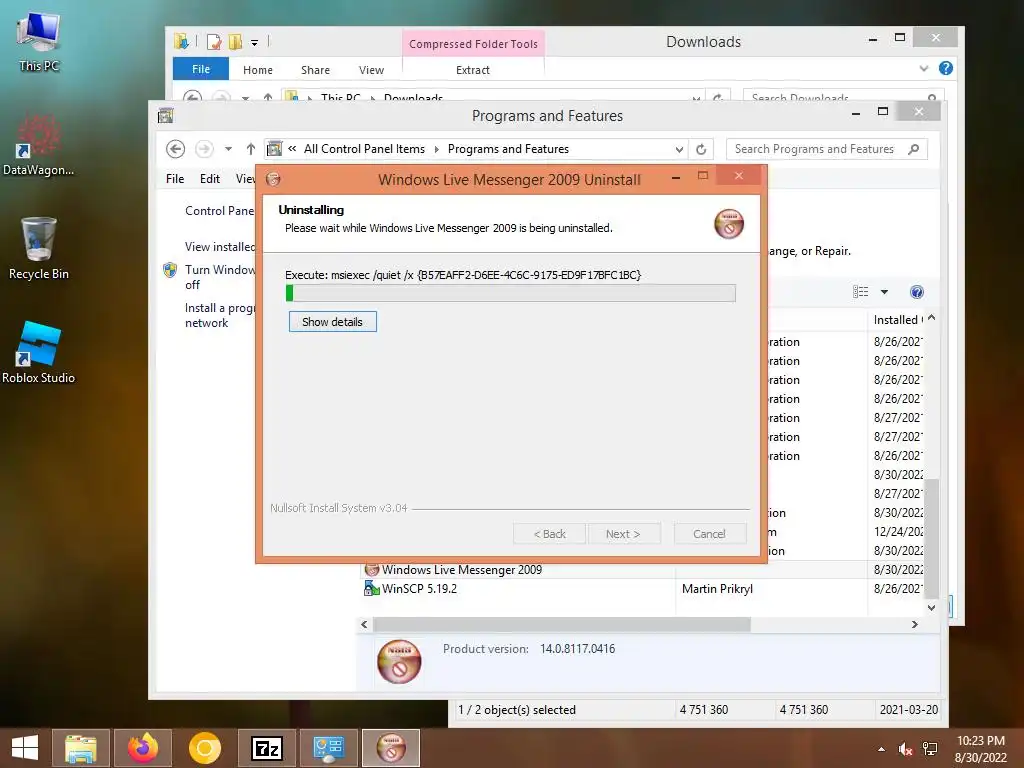
Task: Open help icon in Programs and Features
Action: [916, 292]
